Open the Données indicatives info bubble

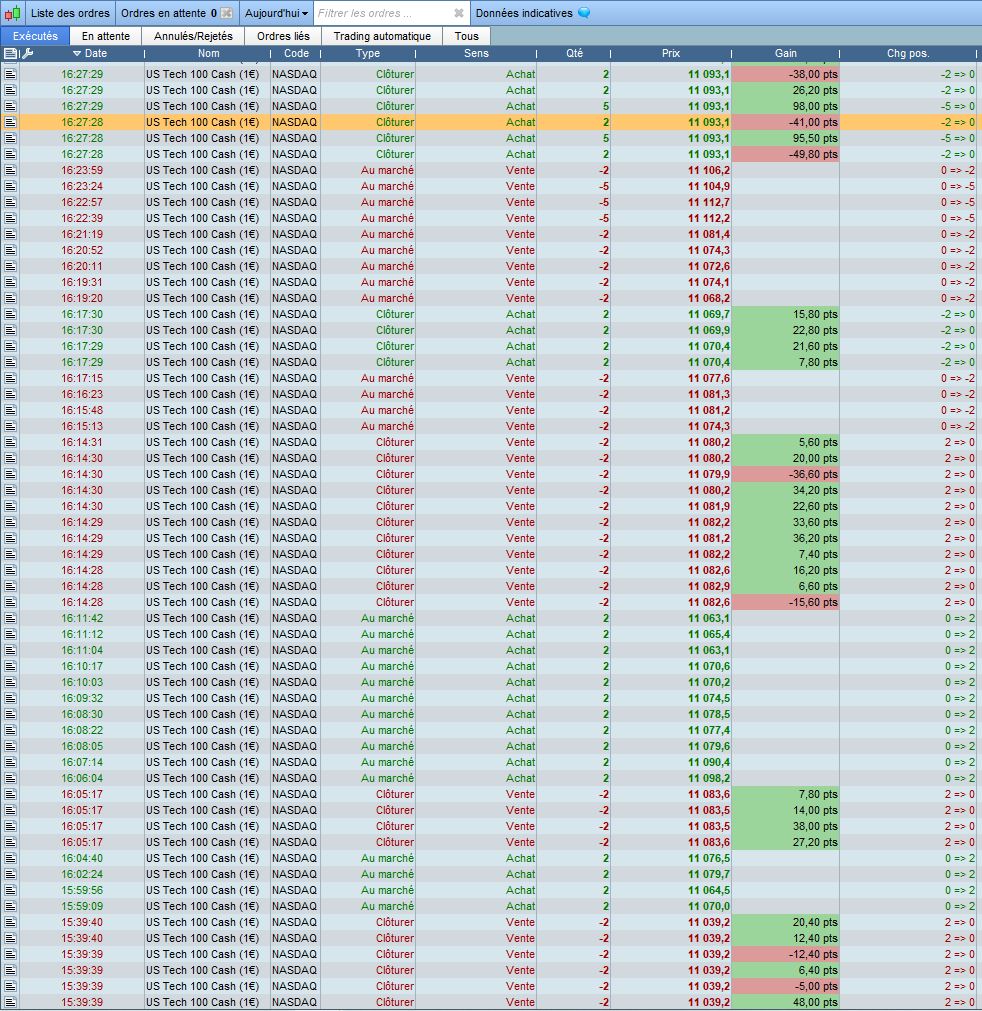point(584,13)
